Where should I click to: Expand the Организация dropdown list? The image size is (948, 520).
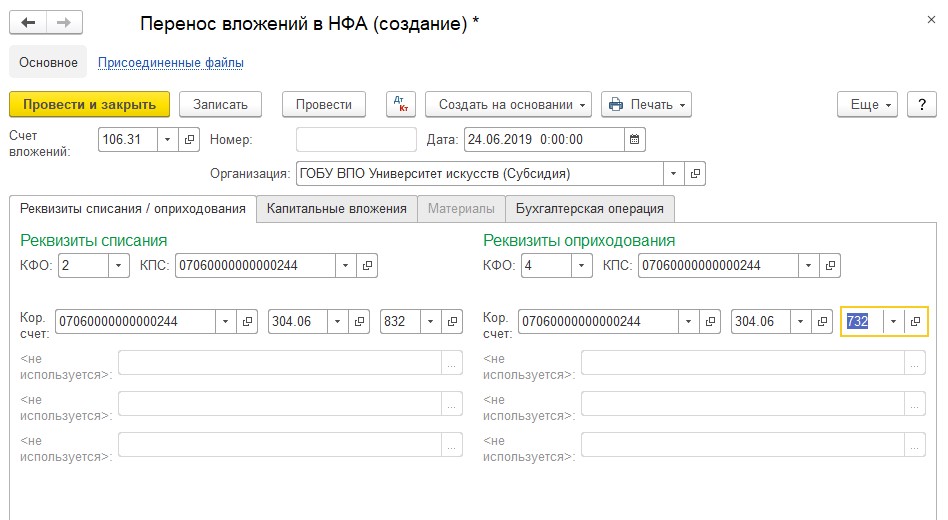[x=674, y=174]
